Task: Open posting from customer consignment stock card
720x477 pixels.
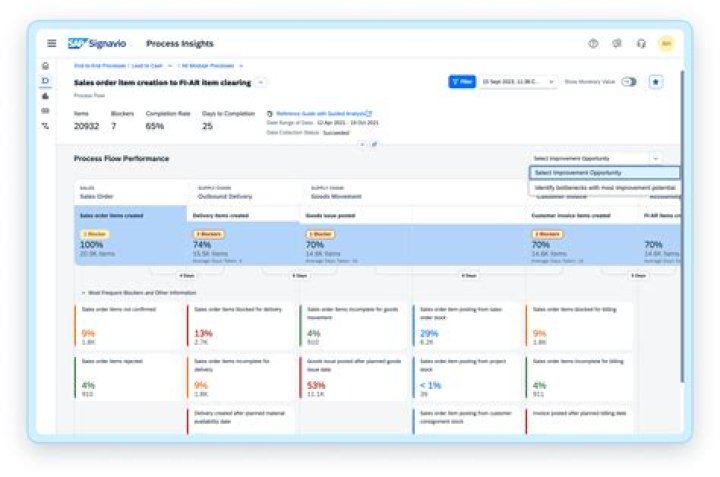Action: [467, 420]
